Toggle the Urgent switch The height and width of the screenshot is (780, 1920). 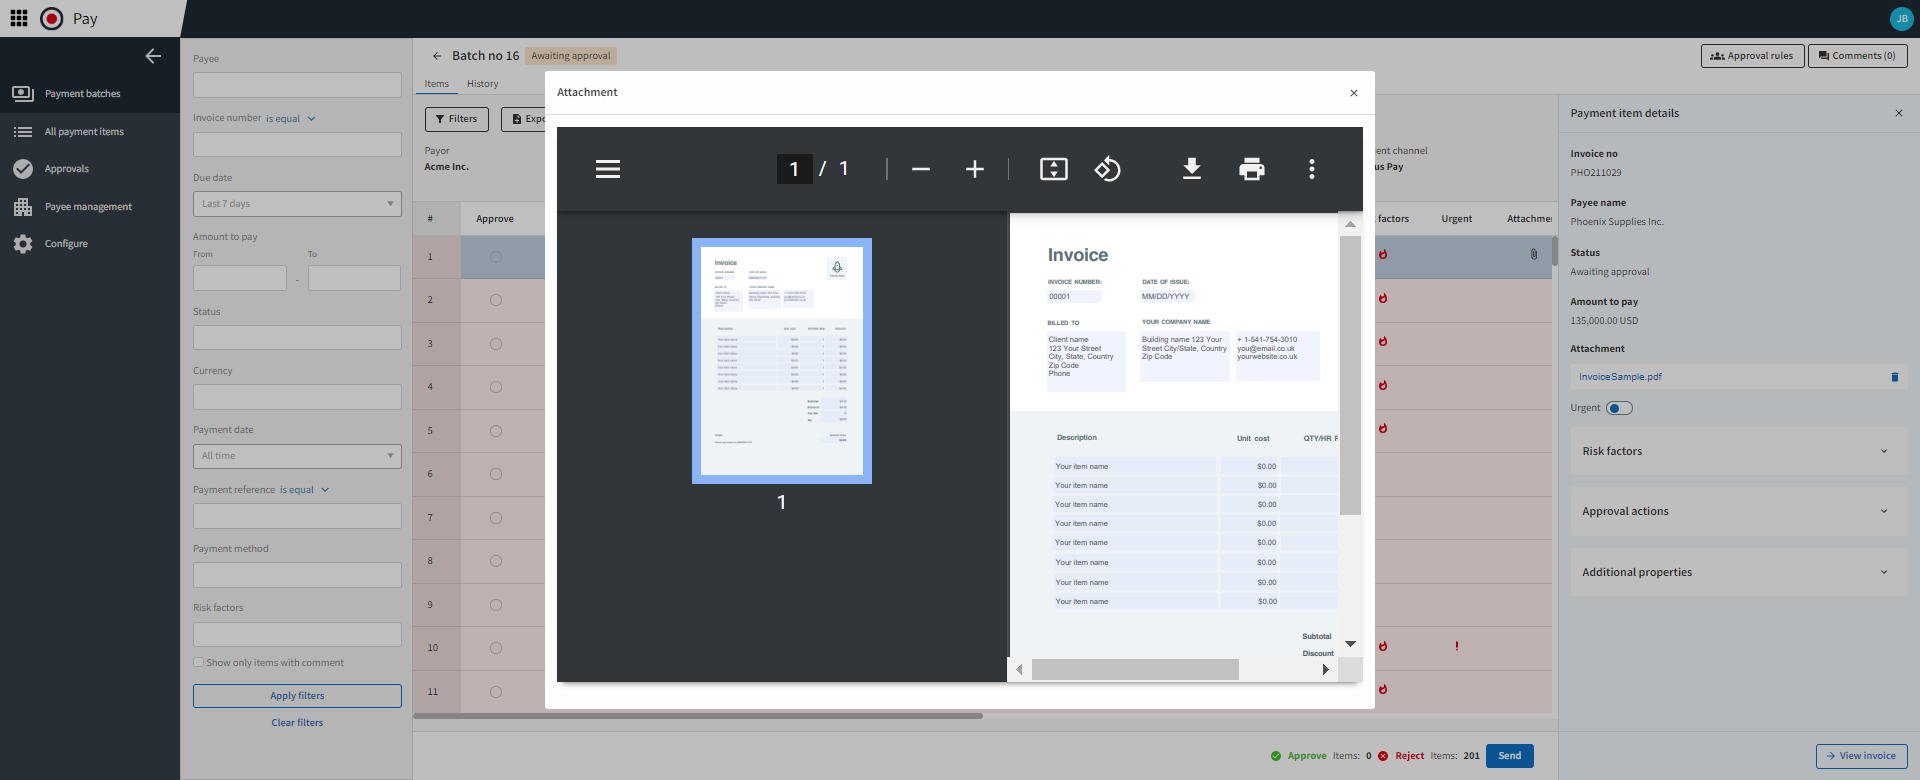[1619, 408]
